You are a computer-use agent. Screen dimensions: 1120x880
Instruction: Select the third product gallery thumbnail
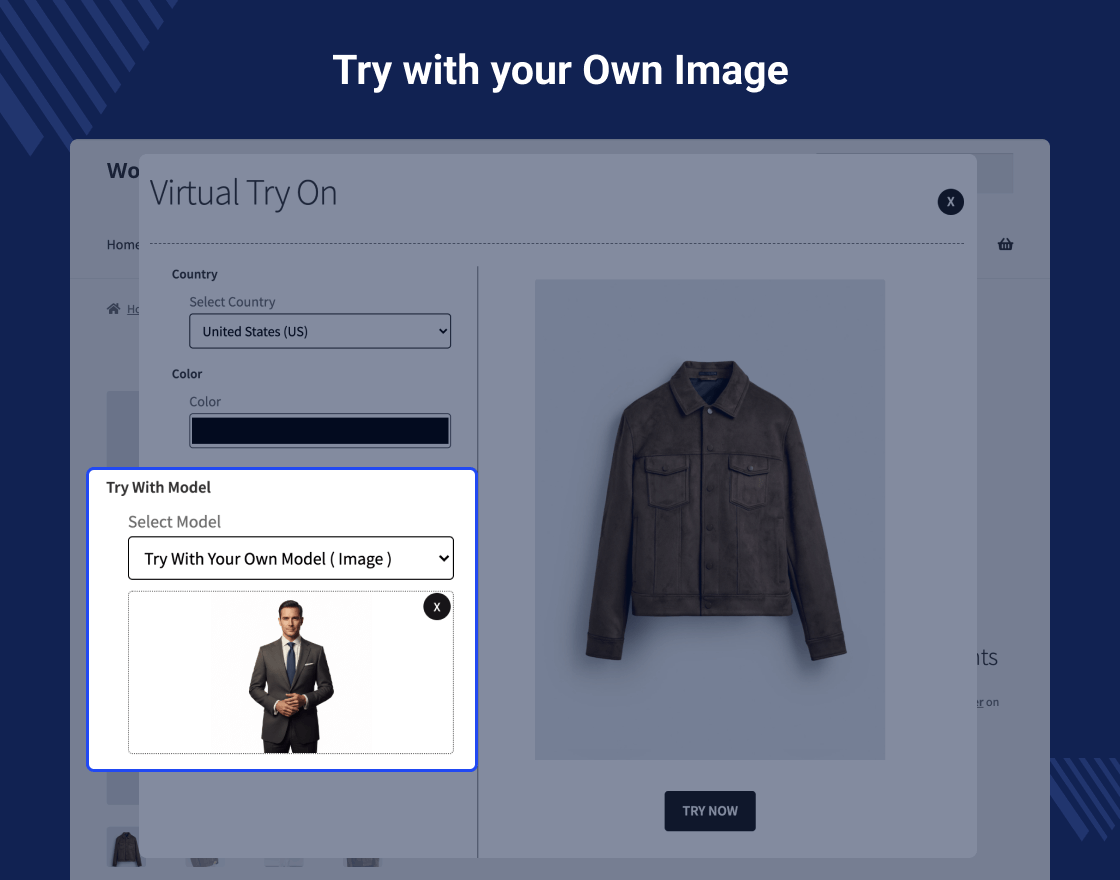[283, 861]
